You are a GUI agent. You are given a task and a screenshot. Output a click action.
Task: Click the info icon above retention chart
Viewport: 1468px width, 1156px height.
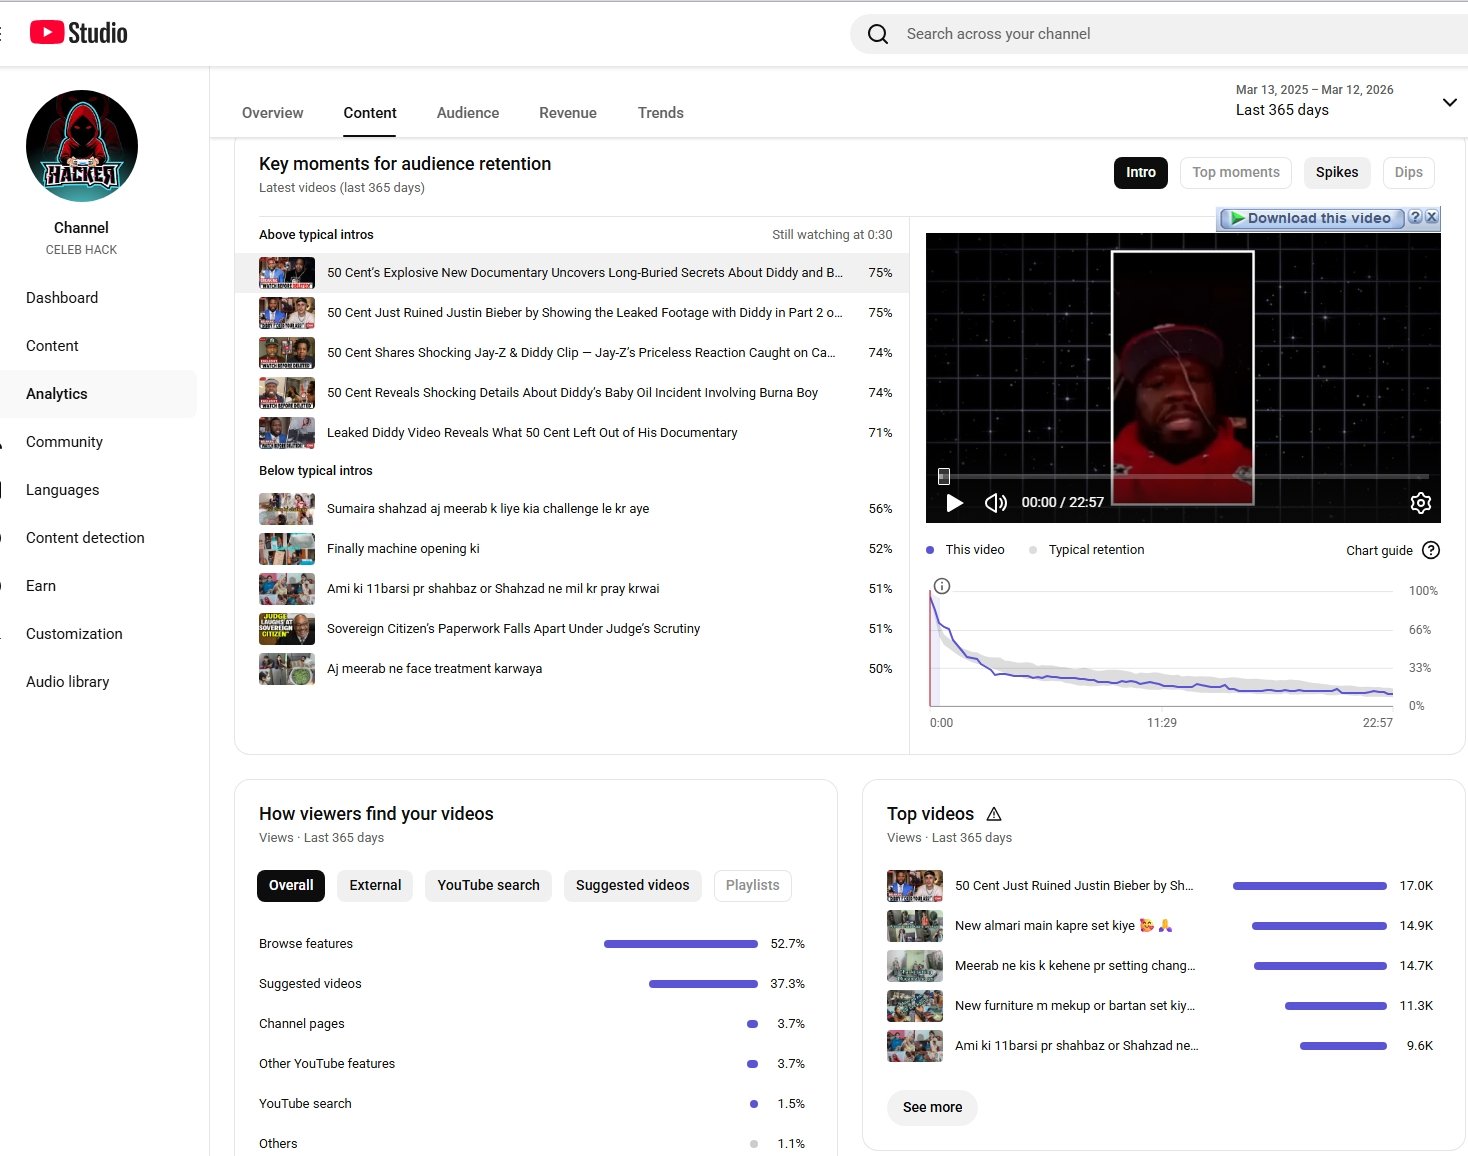[x=941, y=586]
